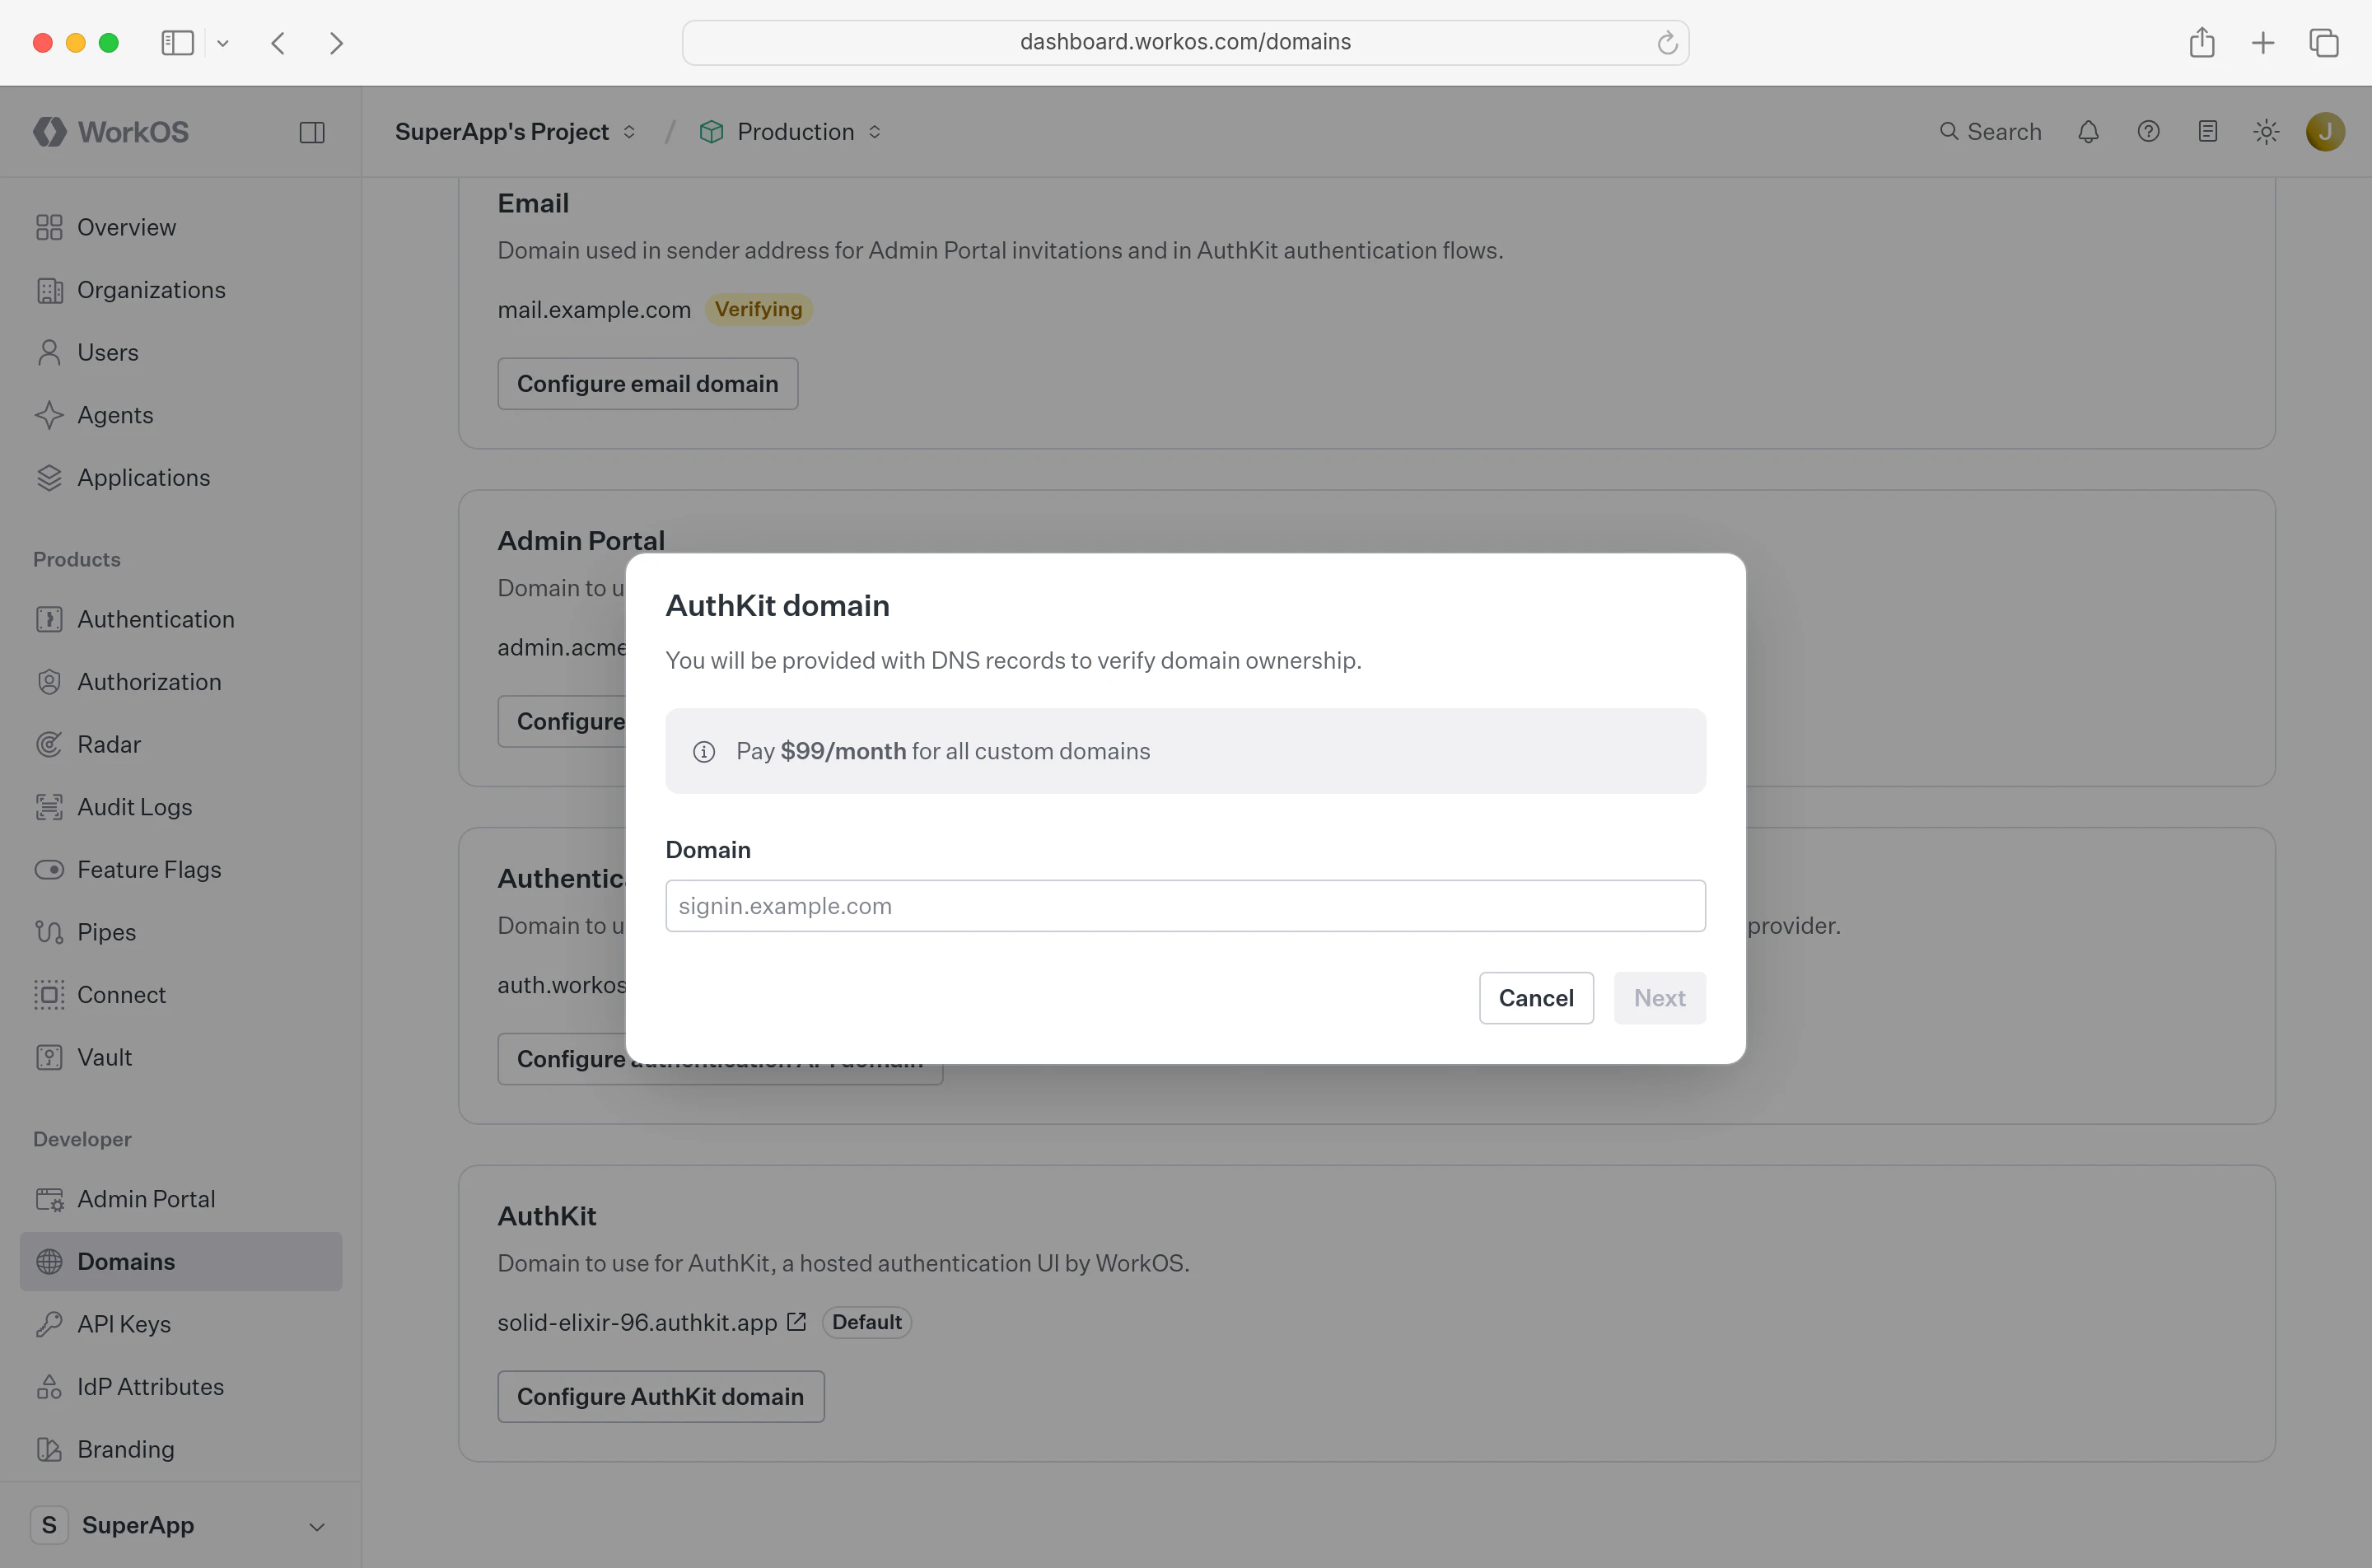Click the Safari address bar
The image size is (2372, 1568).
(1185, 43)
